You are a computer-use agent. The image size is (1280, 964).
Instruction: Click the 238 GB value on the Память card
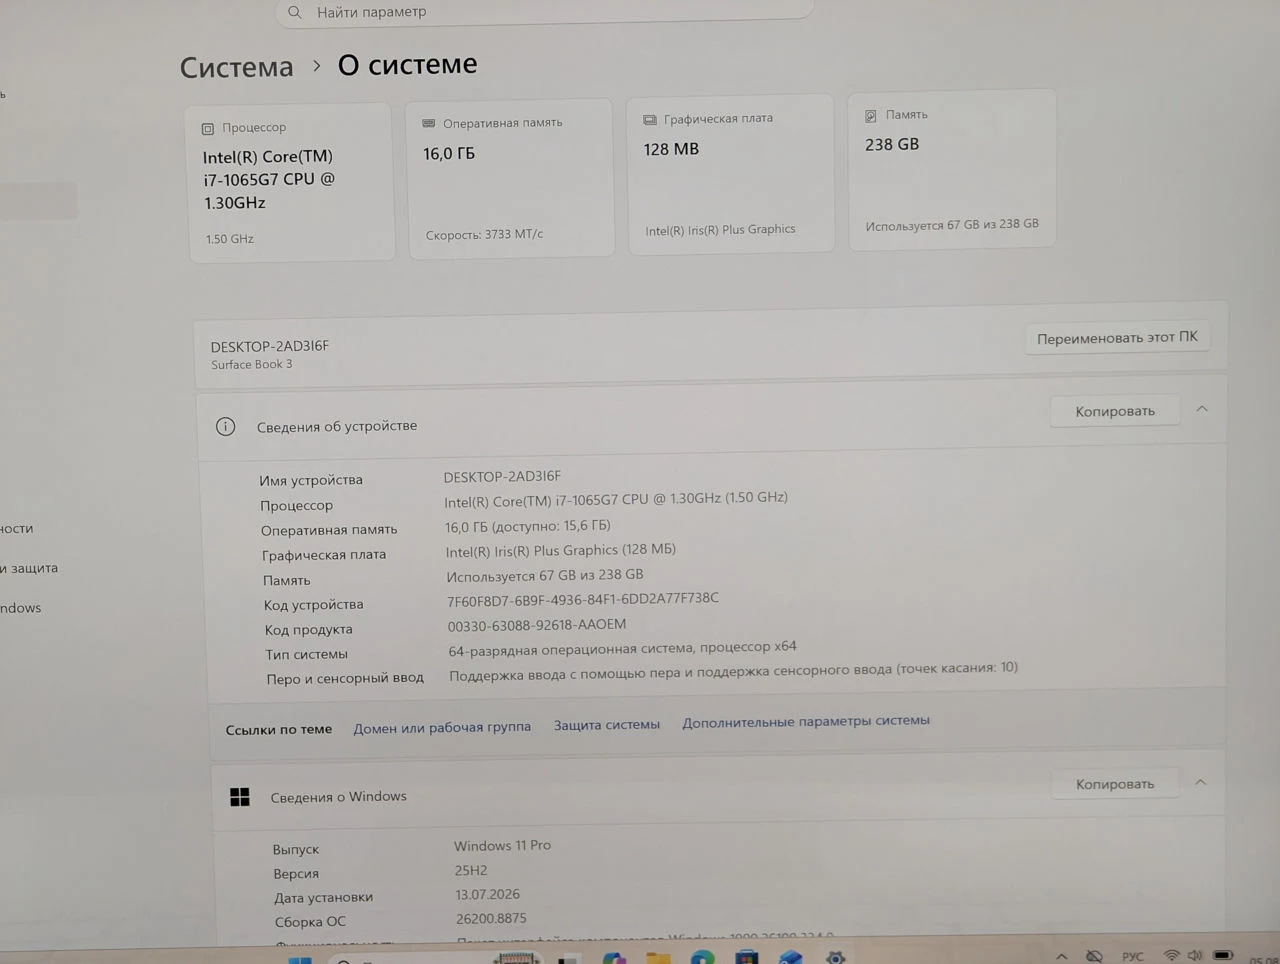892,145
